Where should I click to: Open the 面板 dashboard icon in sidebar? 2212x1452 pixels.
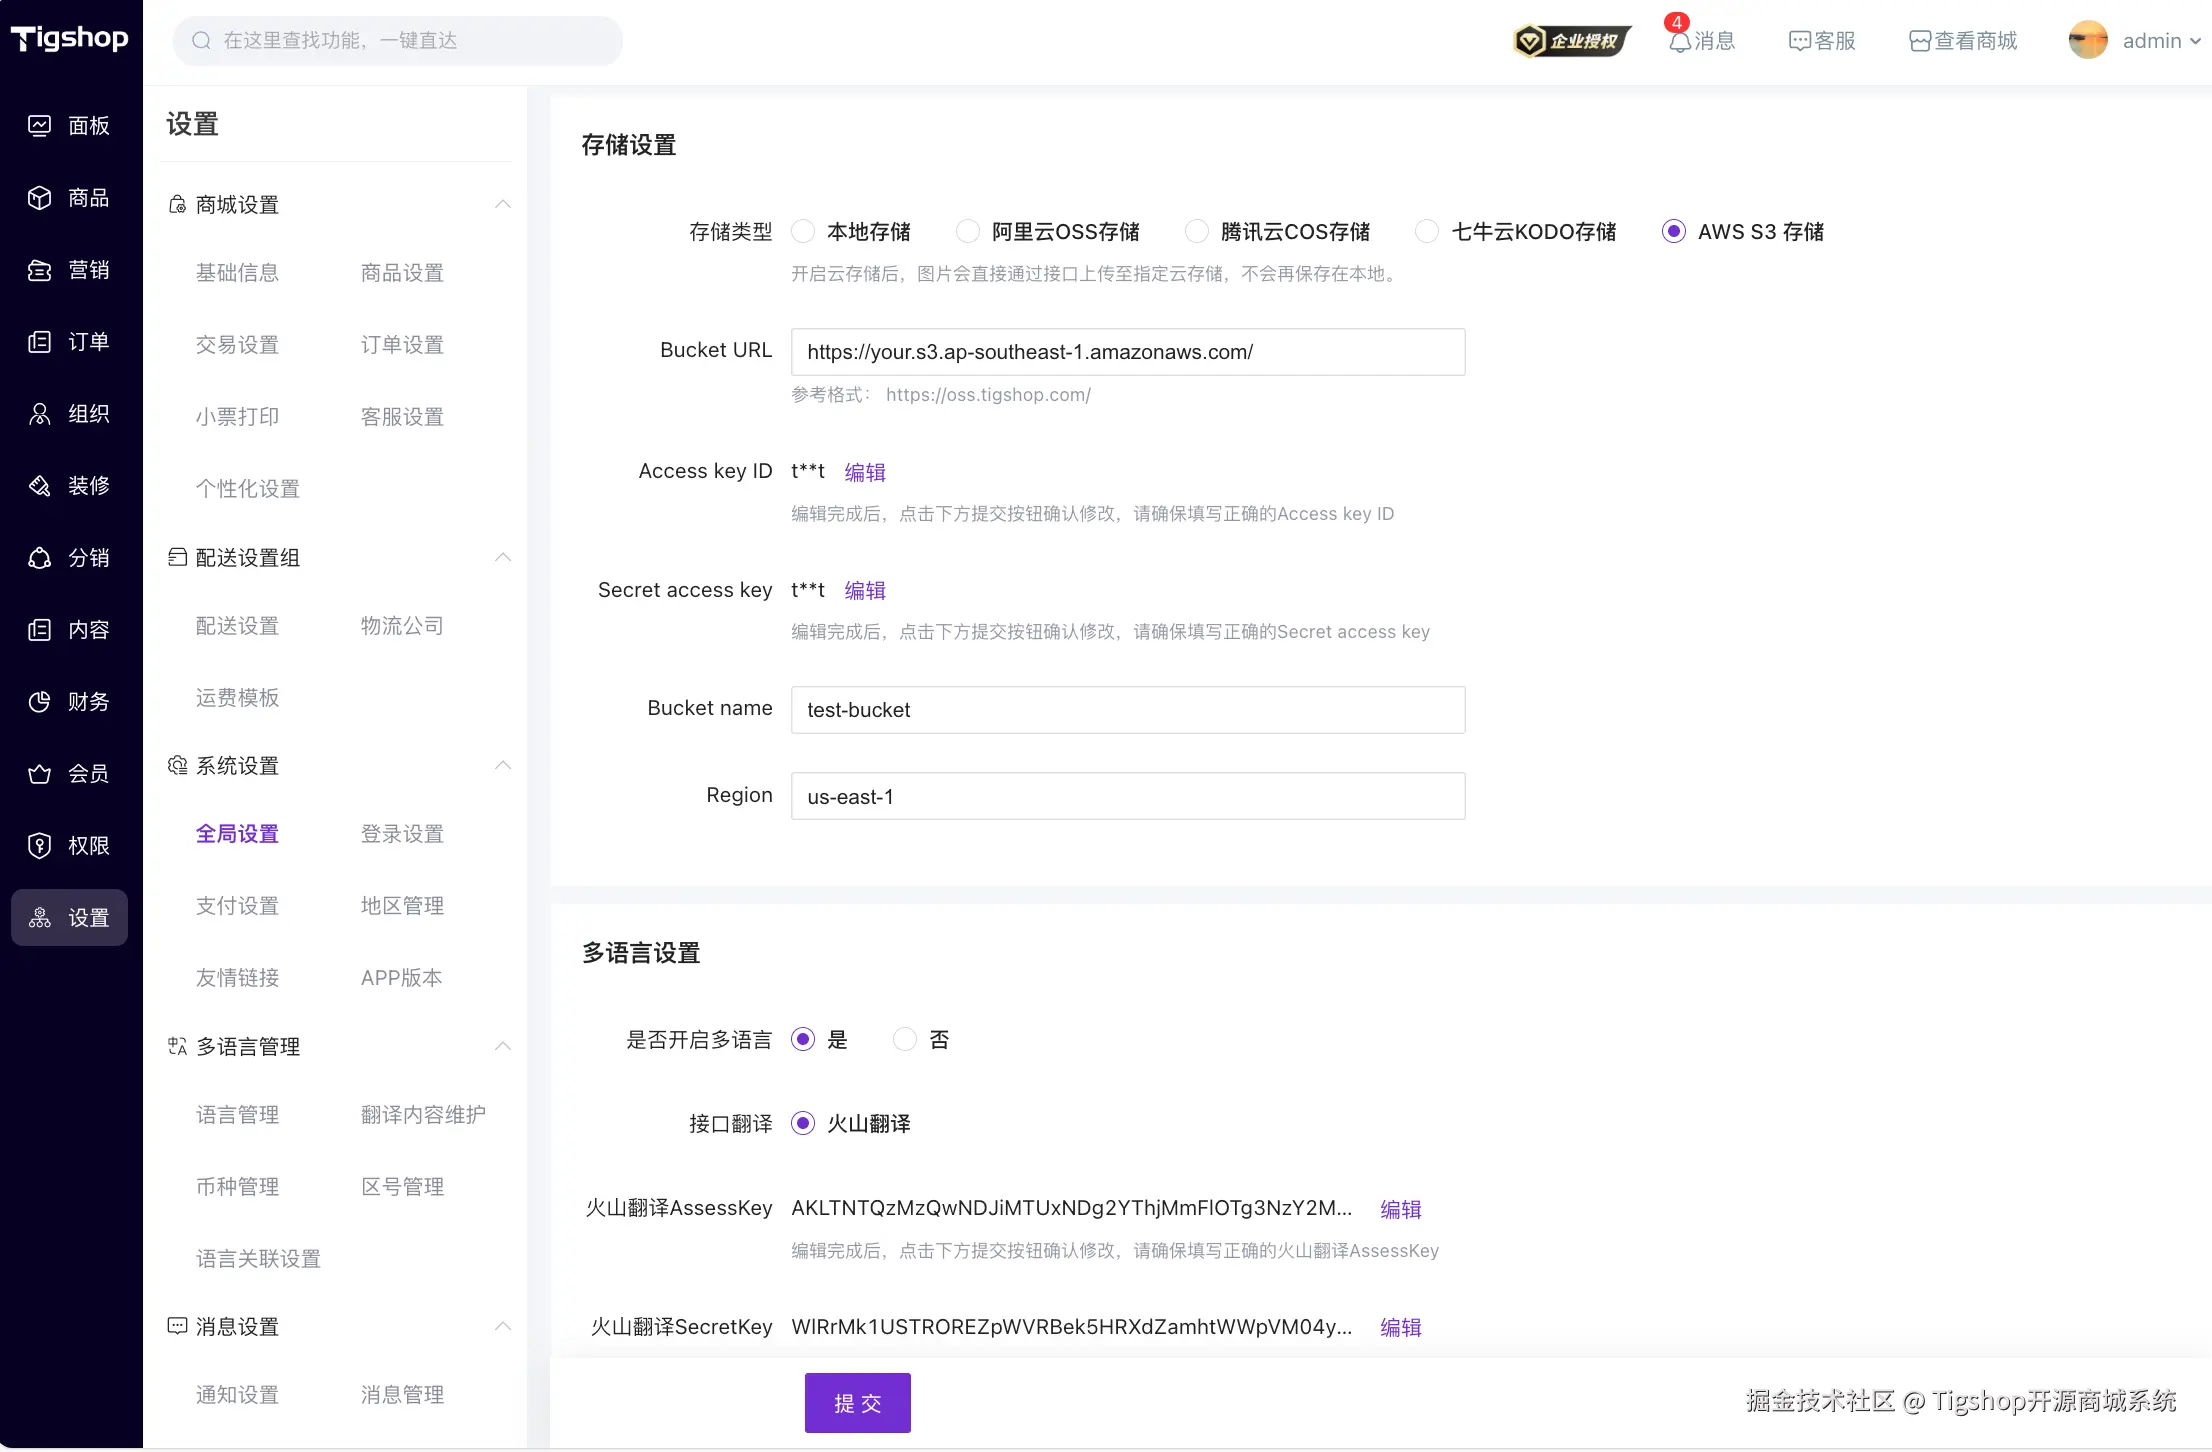pos(39,126)
